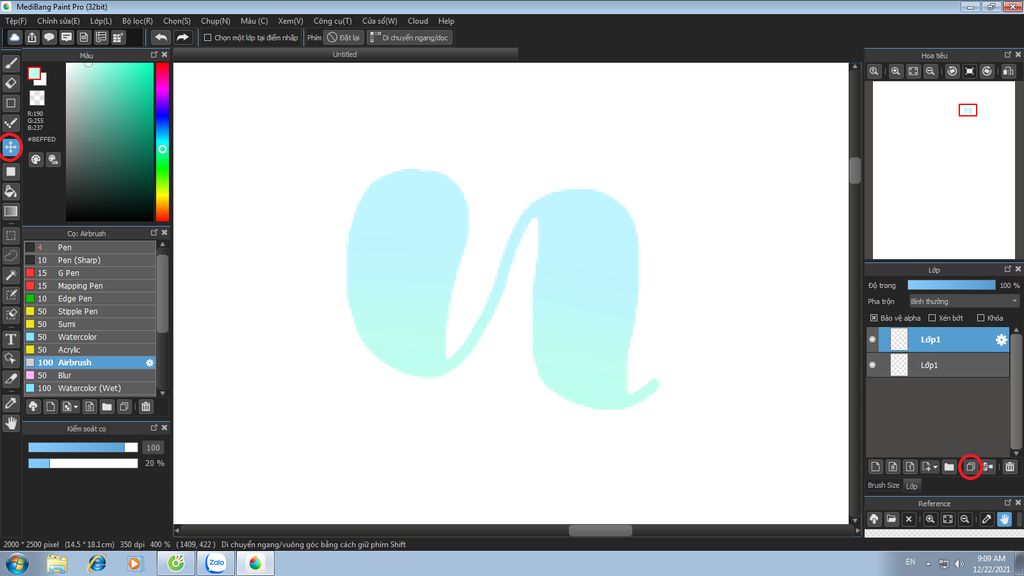1024x576 pixels.
Task: Toggle 'Di chuyển ngang/dọc' option
Action: coord(409,37)
